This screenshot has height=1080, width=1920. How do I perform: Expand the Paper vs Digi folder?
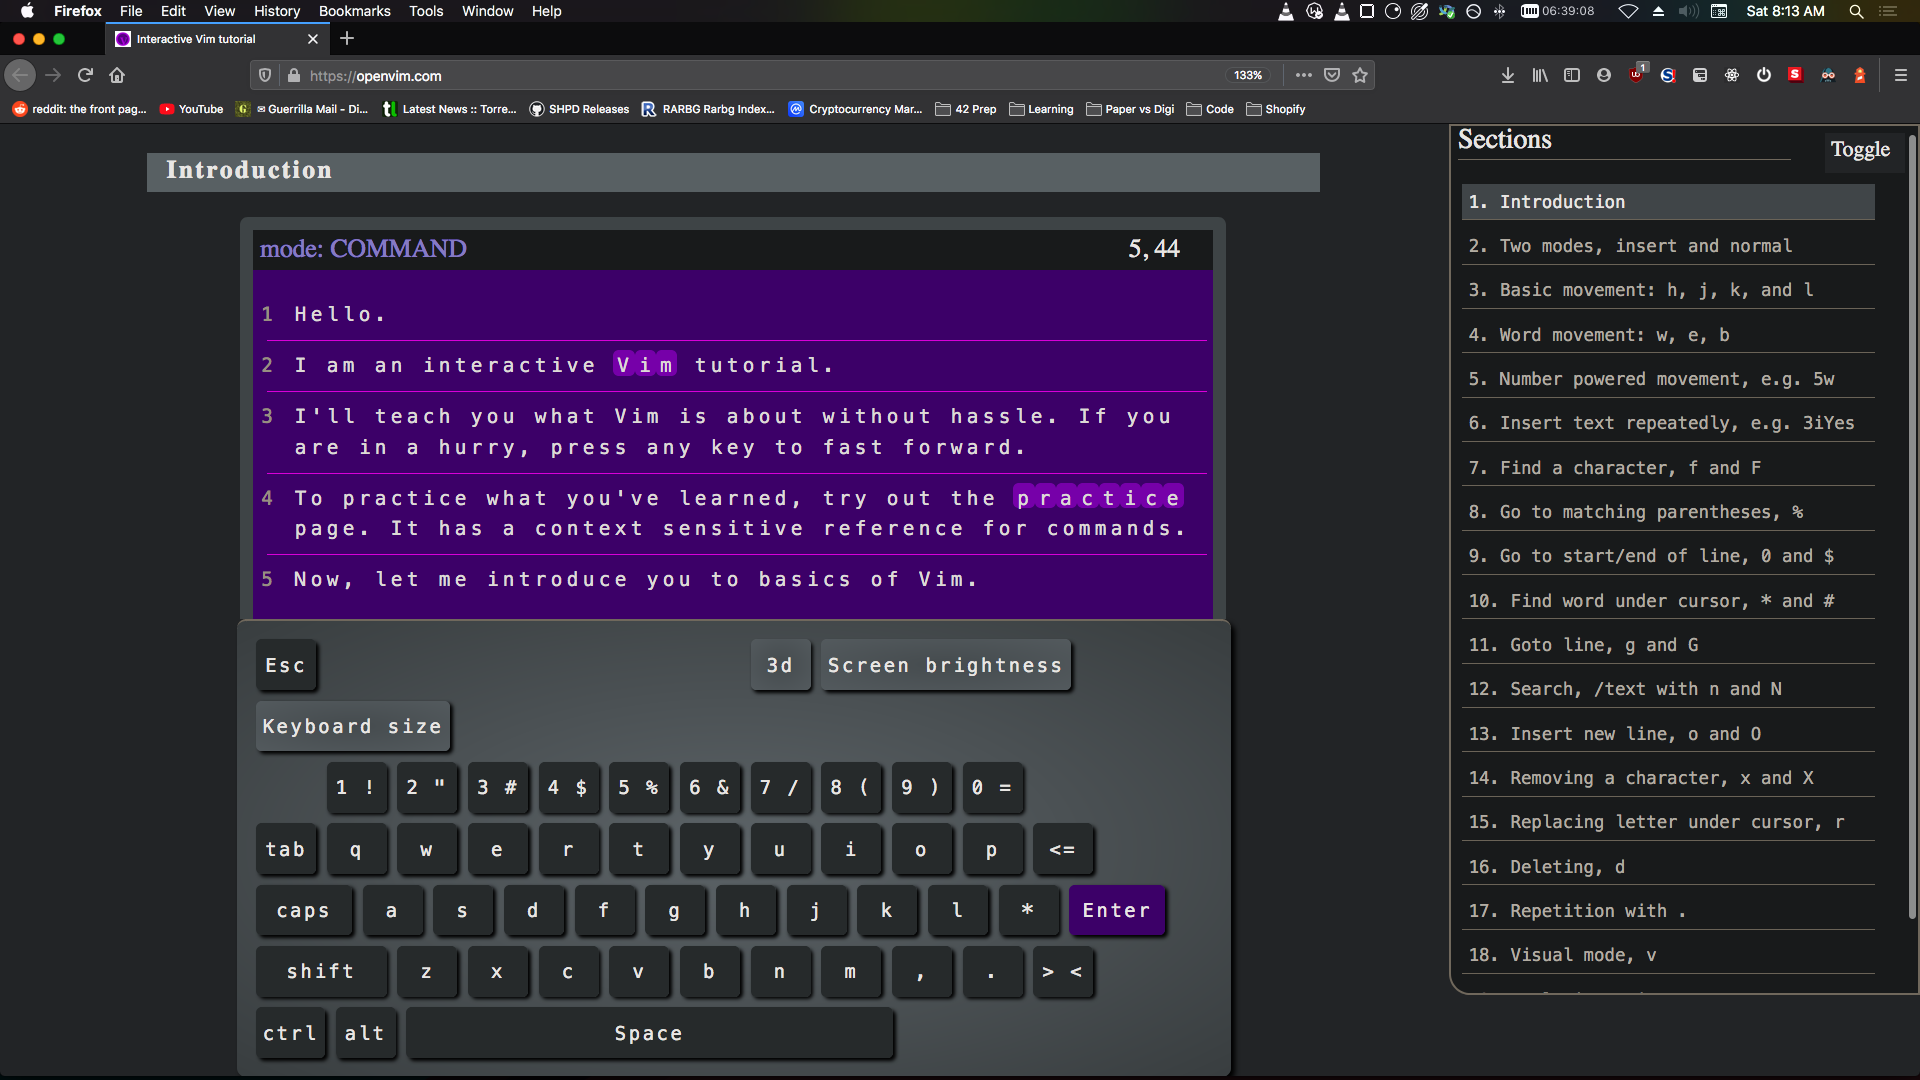[1130, 109]
